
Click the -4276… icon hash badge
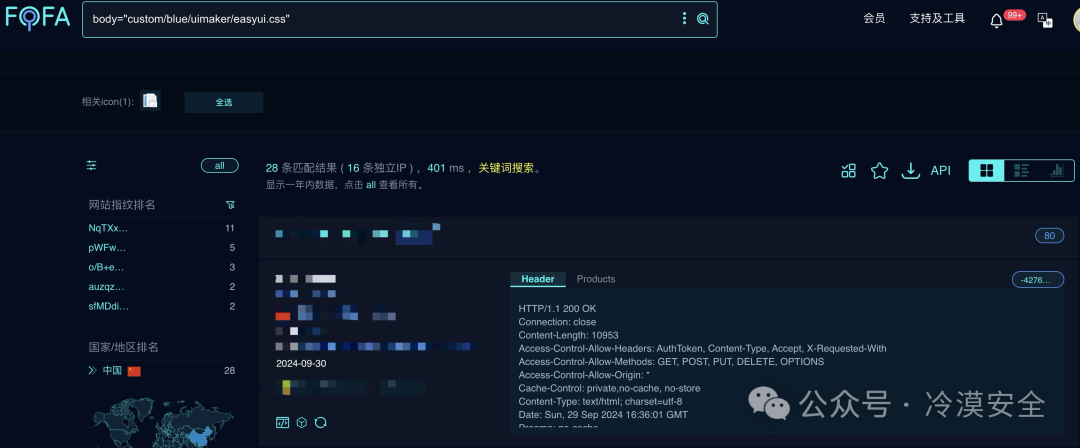click(x=1037, y=280)
